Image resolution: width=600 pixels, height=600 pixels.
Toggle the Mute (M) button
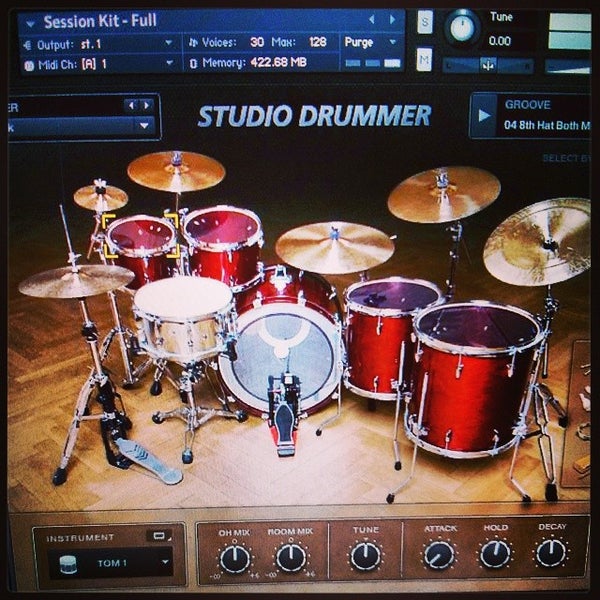click(x=425, y=59)
